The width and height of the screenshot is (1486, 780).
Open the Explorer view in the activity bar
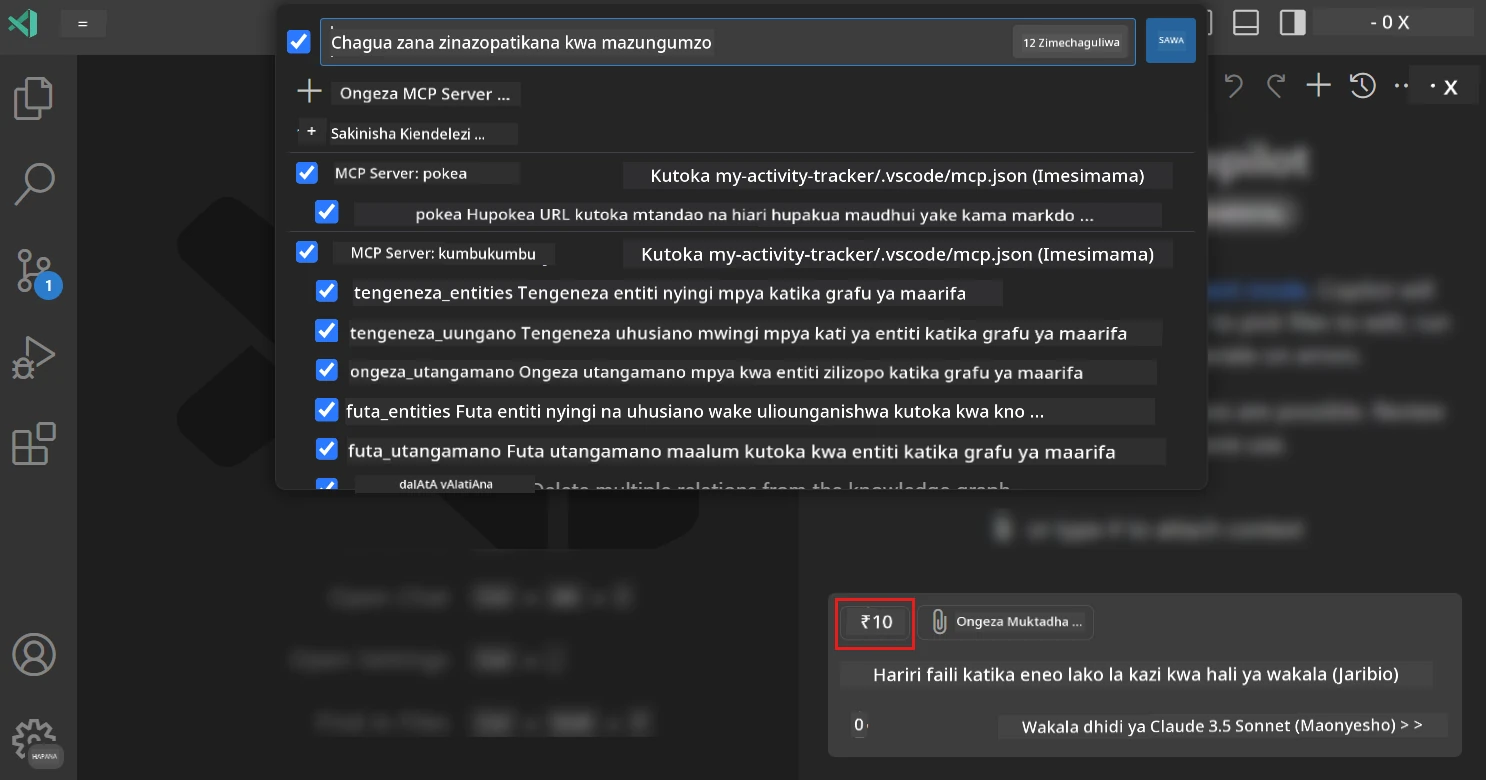pos(34,97)
